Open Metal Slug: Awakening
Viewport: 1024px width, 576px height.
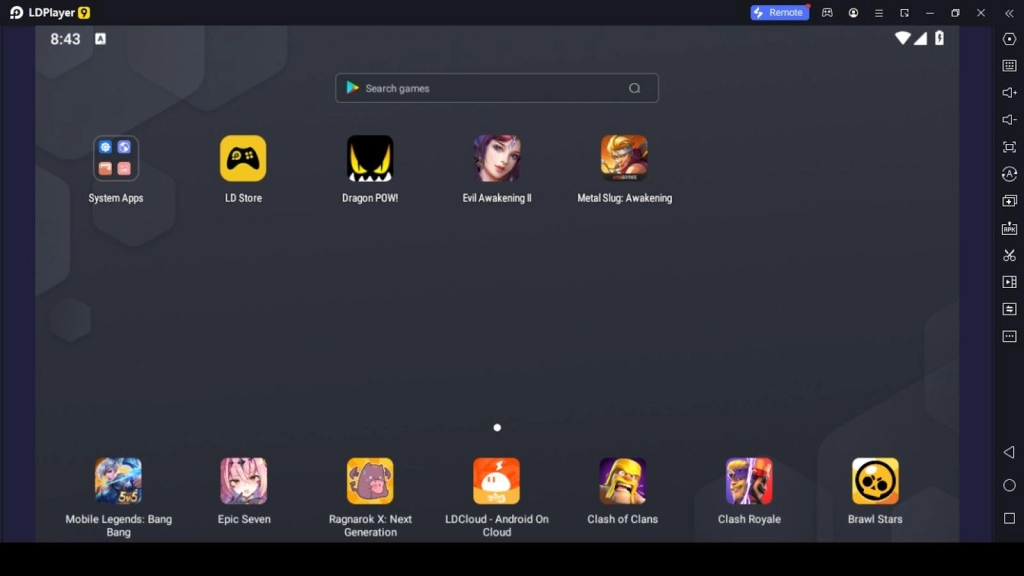[x=624, y=158]
